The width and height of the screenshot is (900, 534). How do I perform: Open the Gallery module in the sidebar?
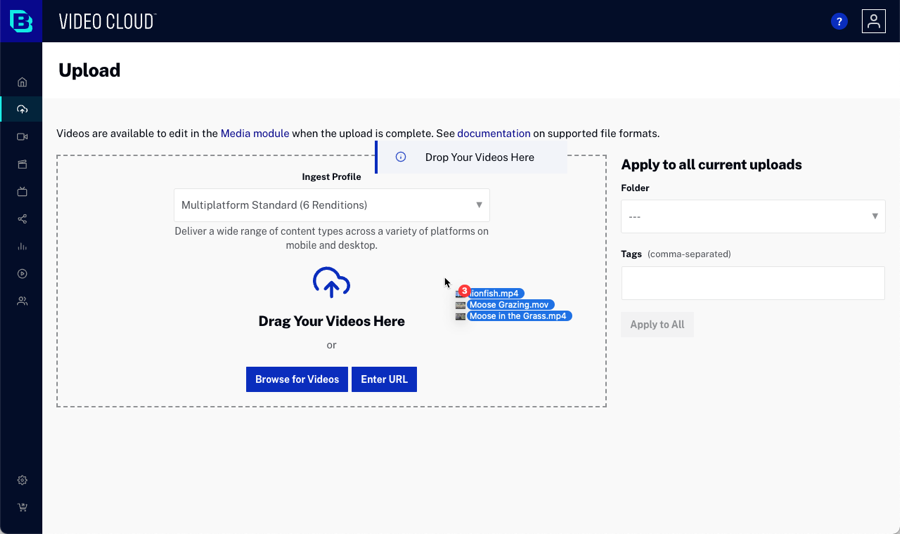coord(22,164)
